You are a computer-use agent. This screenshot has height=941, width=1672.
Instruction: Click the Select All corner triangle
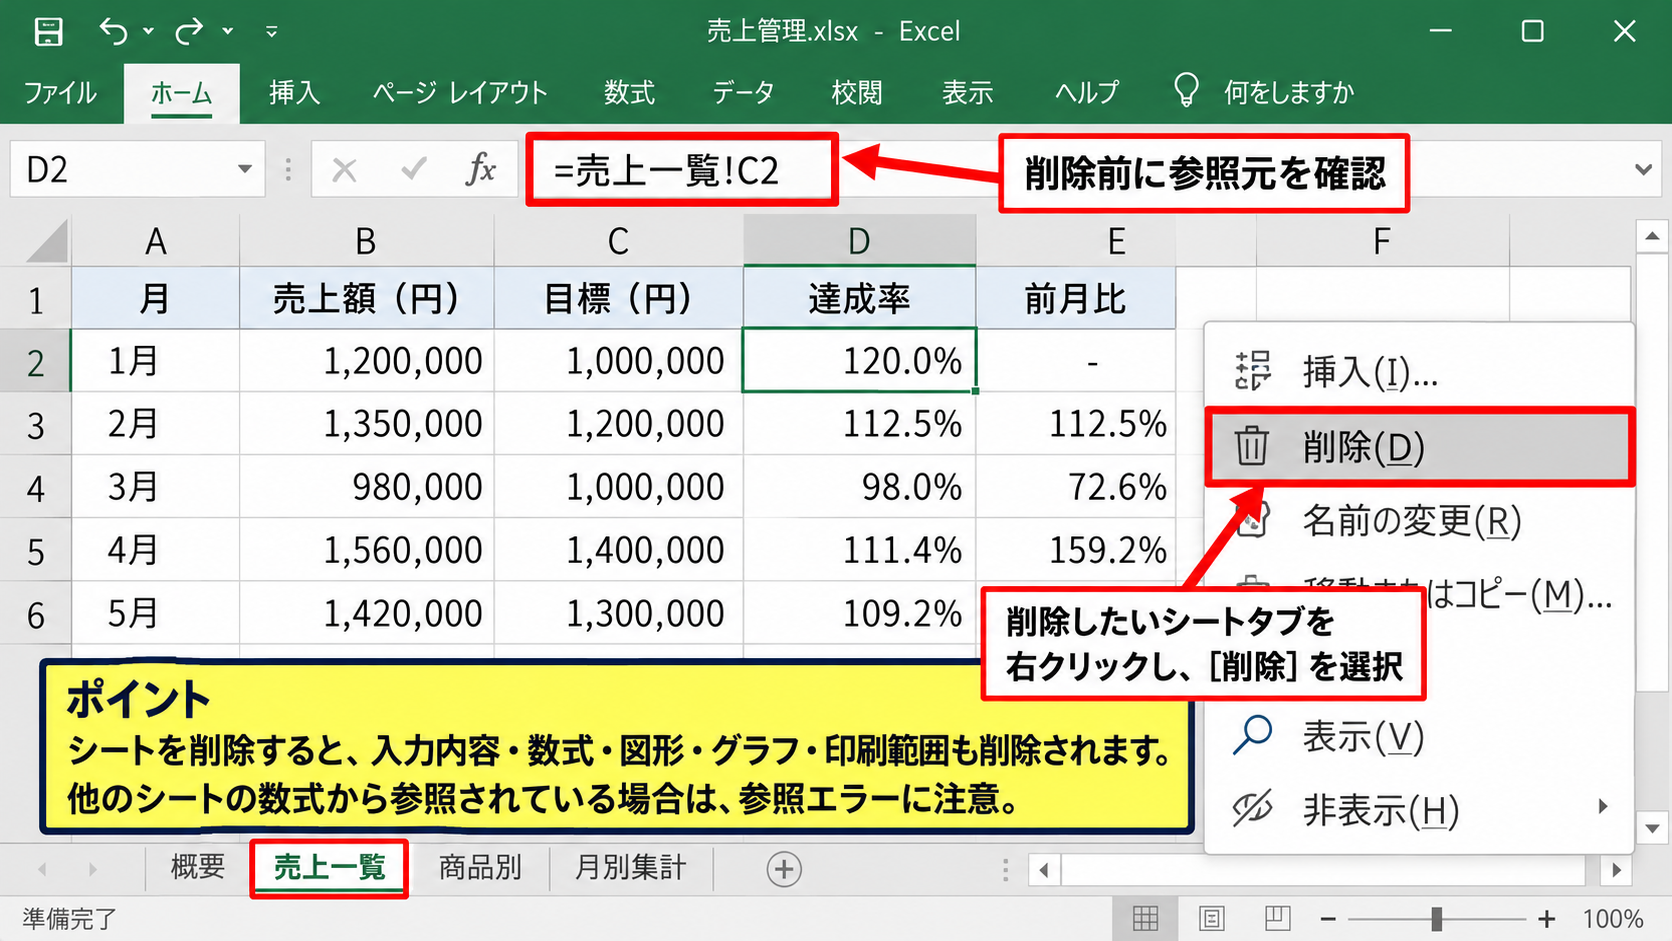[45, 241]
